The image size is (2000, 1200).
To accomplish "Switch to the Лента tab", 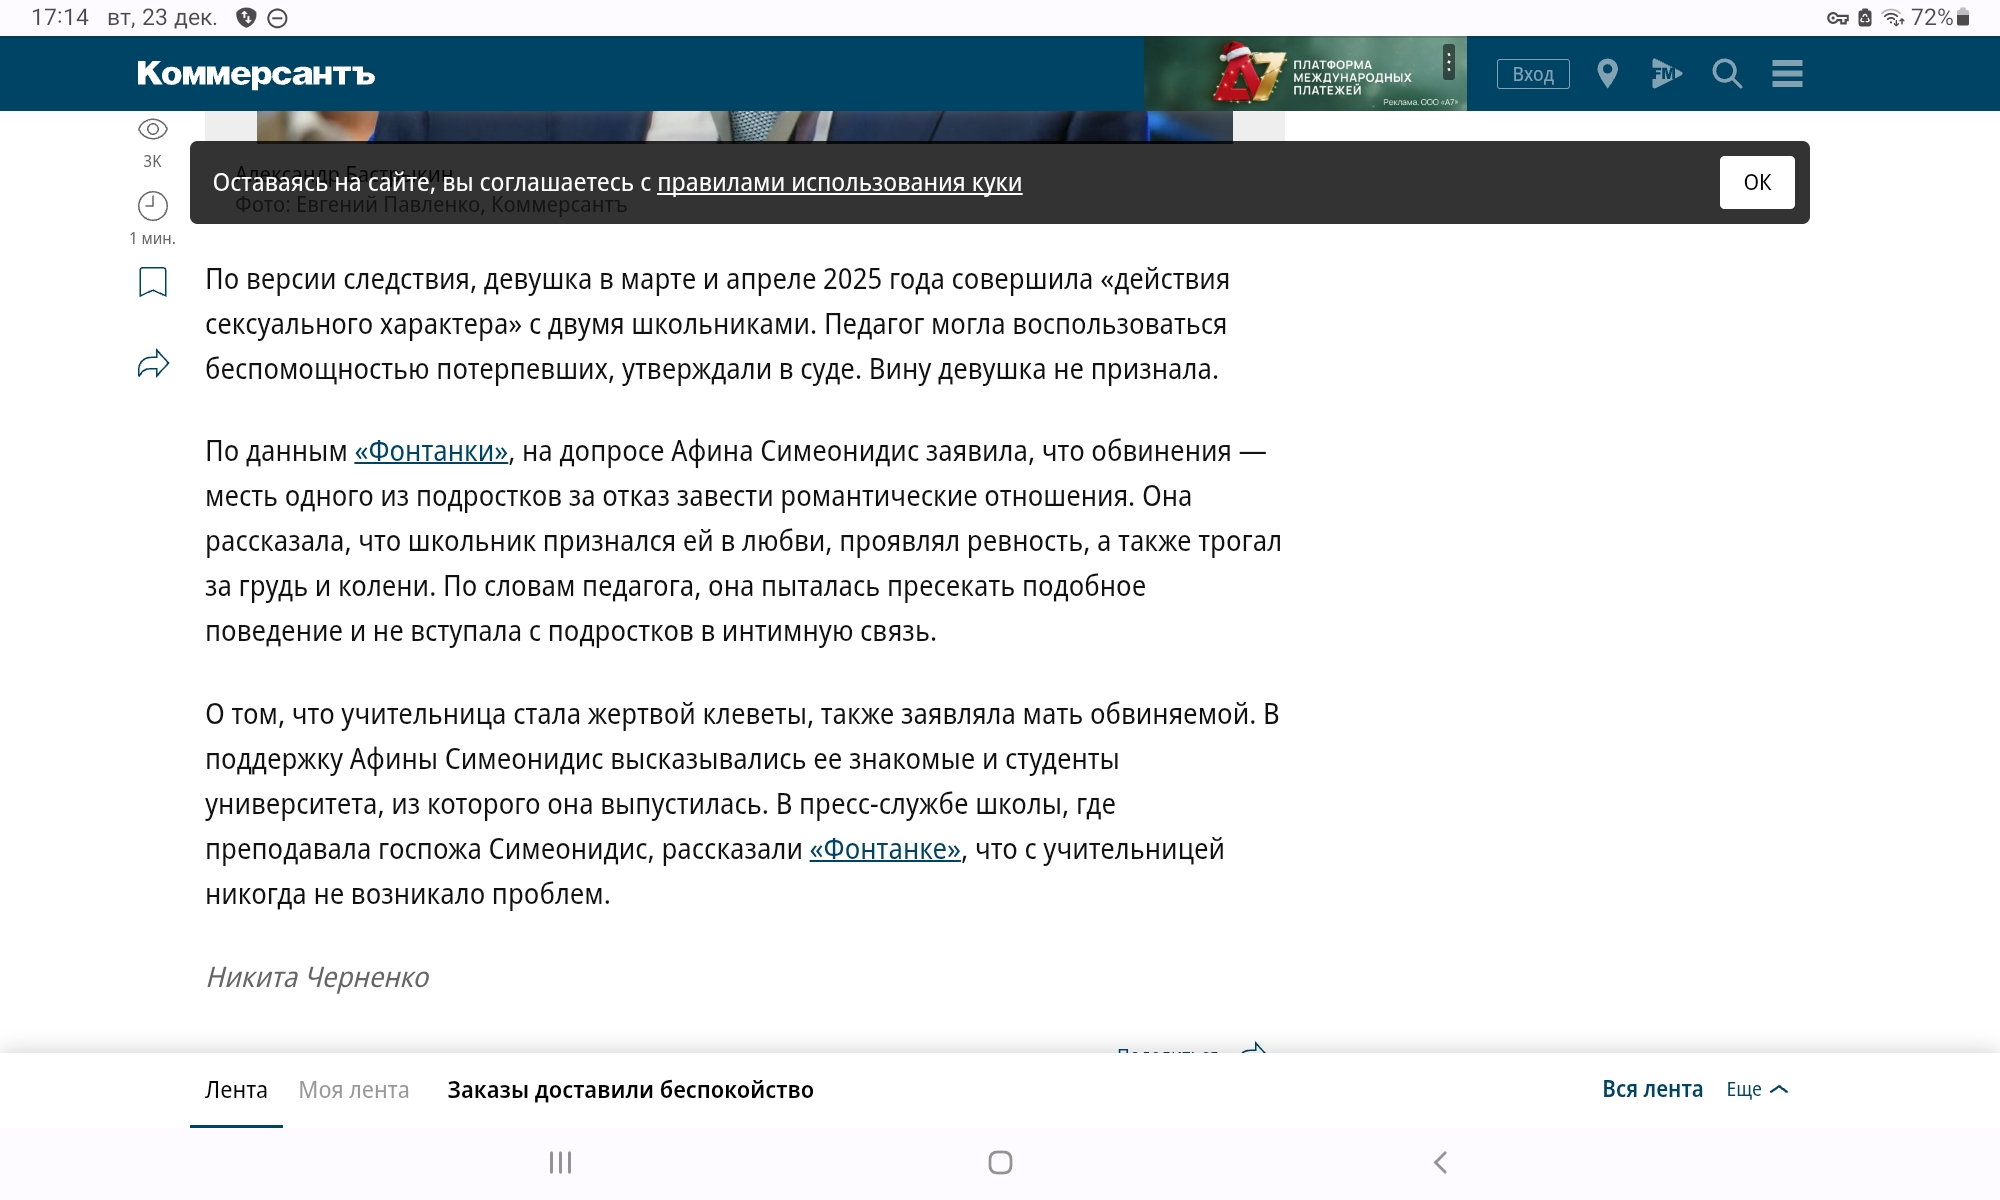I will click(x=236, y=1090).
